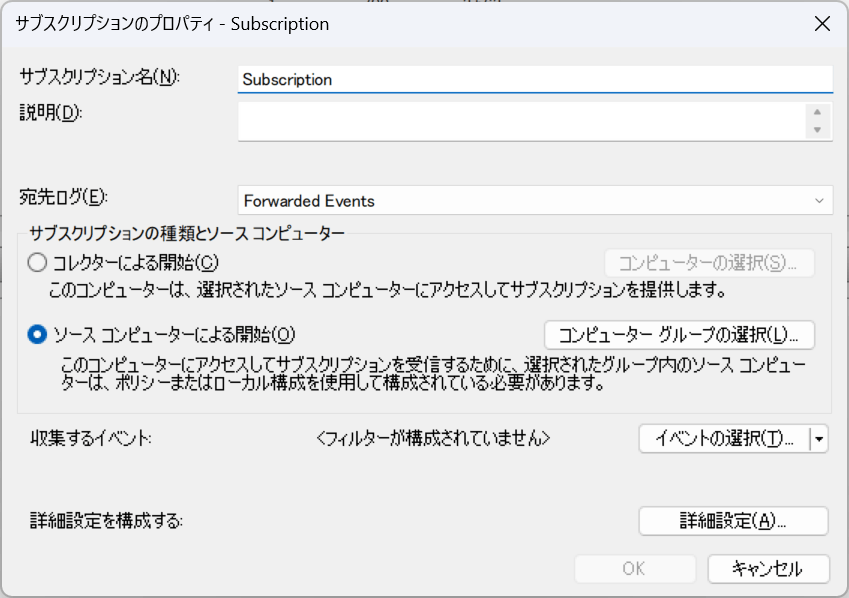
Task: Close the サブスクリプションのプロパティ dialog
Action: pyautogui.click(x=822, y=24)
